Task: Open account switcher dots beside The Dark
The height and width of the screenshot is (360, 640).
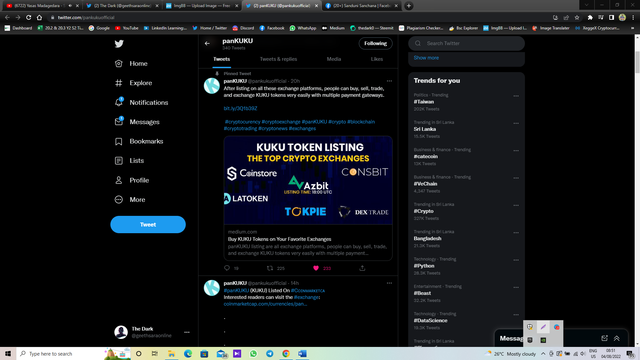Action: (x=187, y=332)
